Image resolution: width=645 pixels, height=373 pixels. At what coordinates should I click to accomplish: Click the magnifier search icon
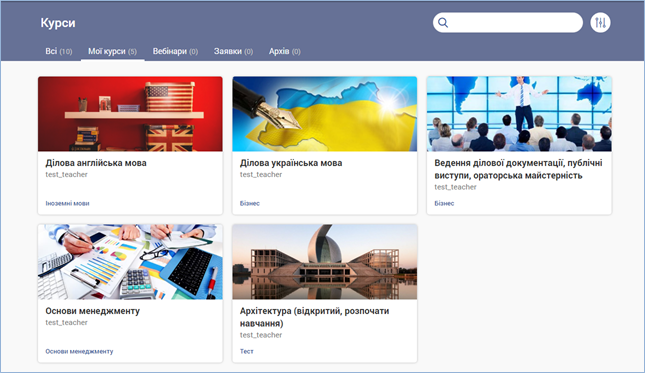(x=443, y=23)
